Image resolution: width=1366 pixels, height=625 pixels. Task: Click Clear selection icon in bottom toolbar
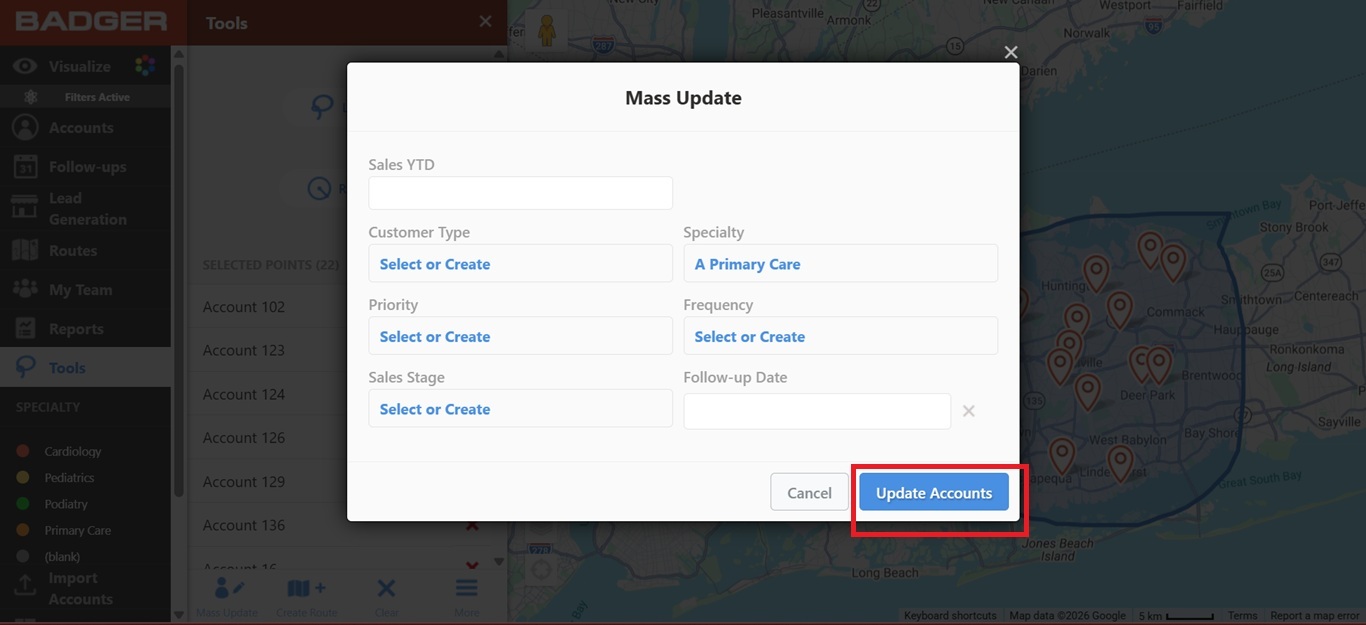pos(386,589)
